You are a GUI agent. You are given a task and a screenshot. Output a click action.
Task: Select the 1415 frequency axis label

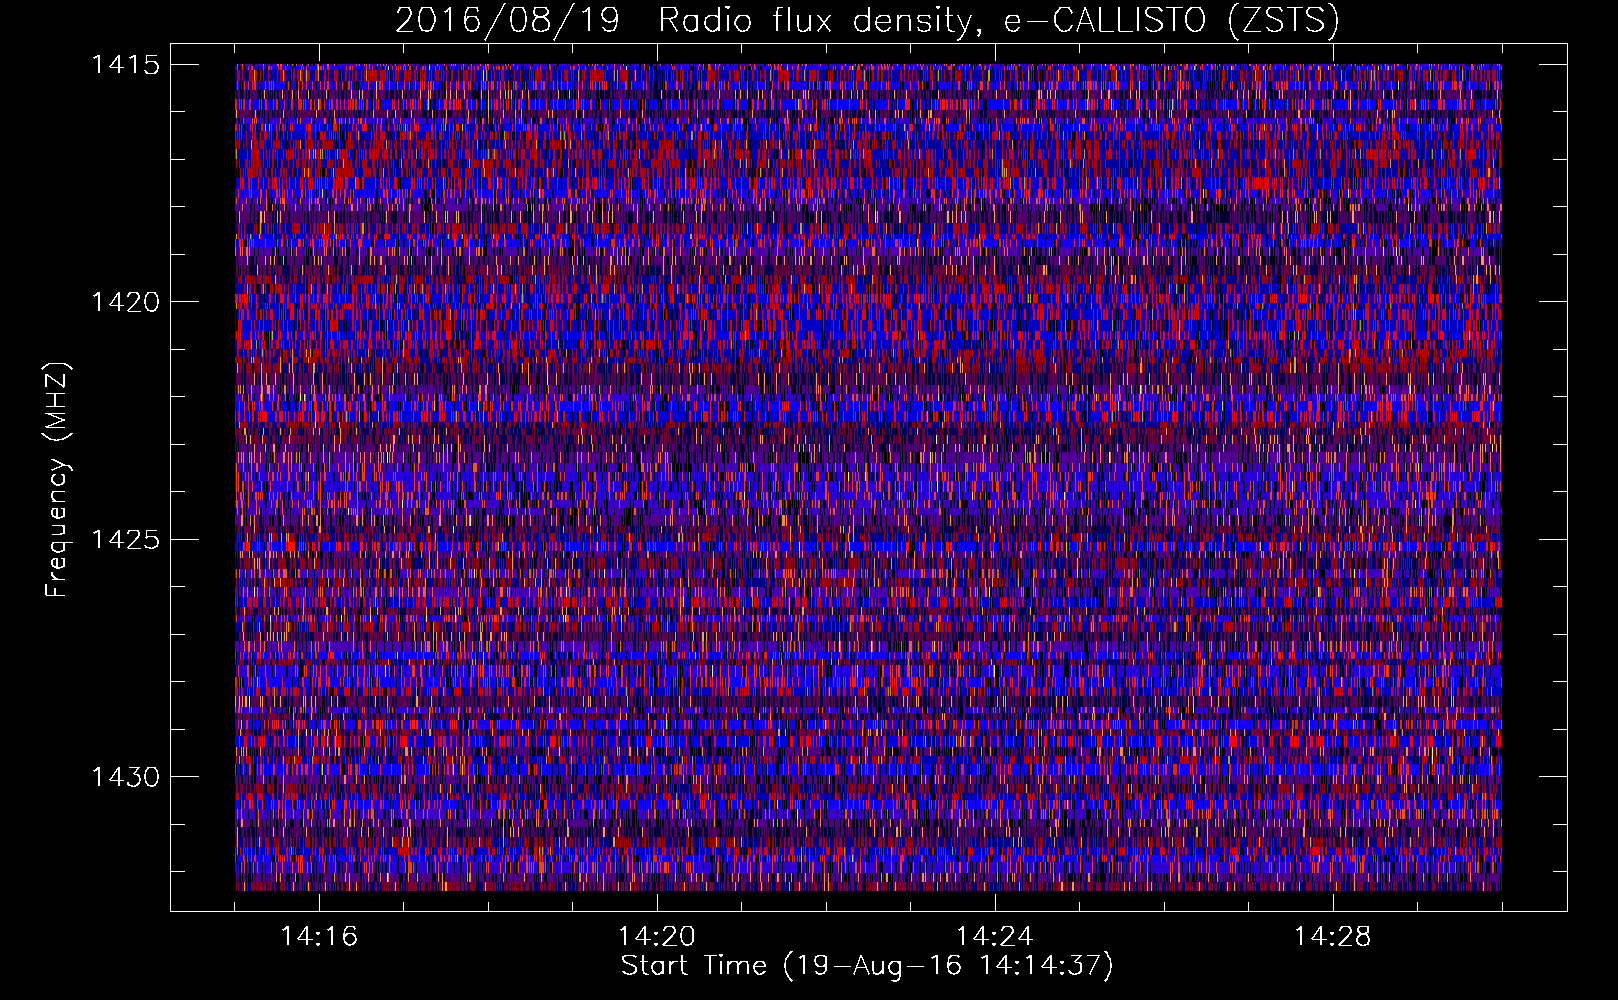[125, 65]
